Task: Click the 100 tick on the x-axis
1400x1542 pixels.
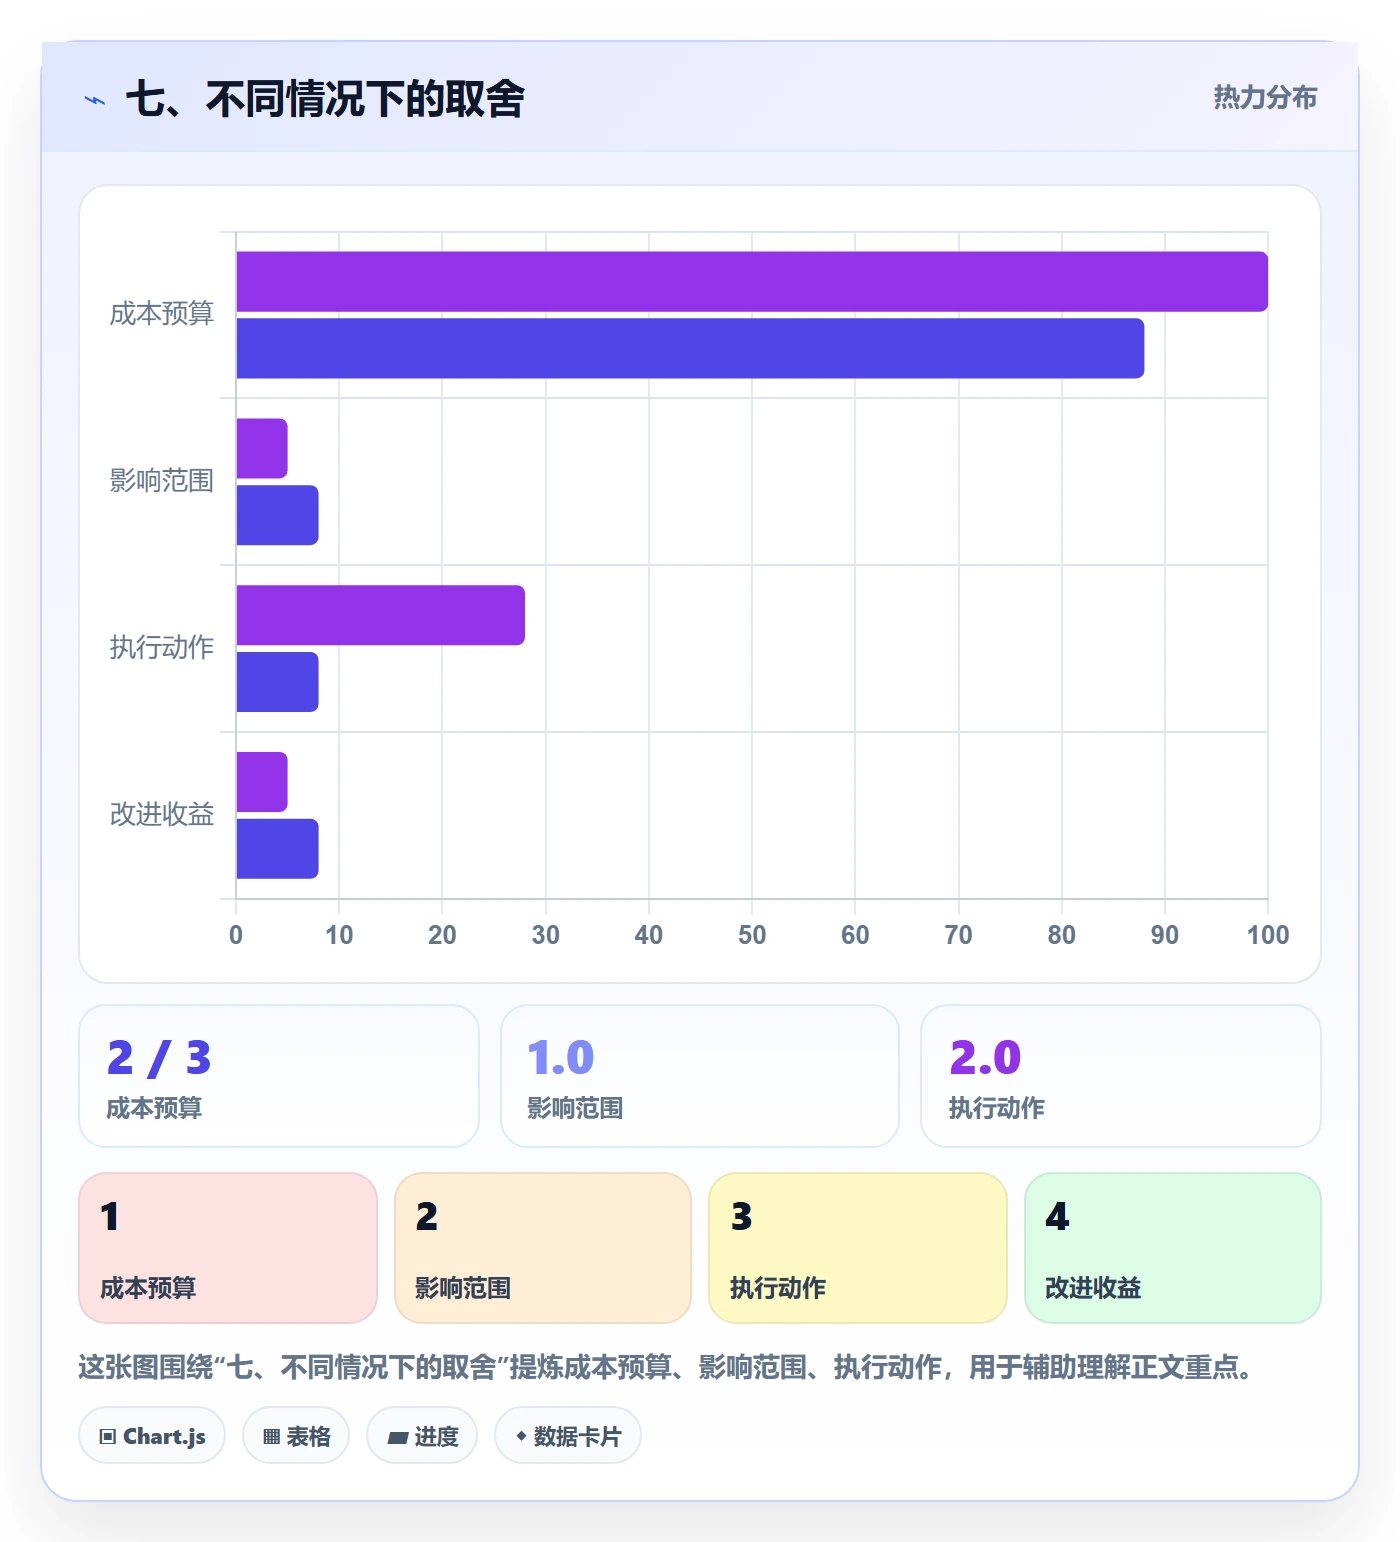Action: coord(1268,935)
